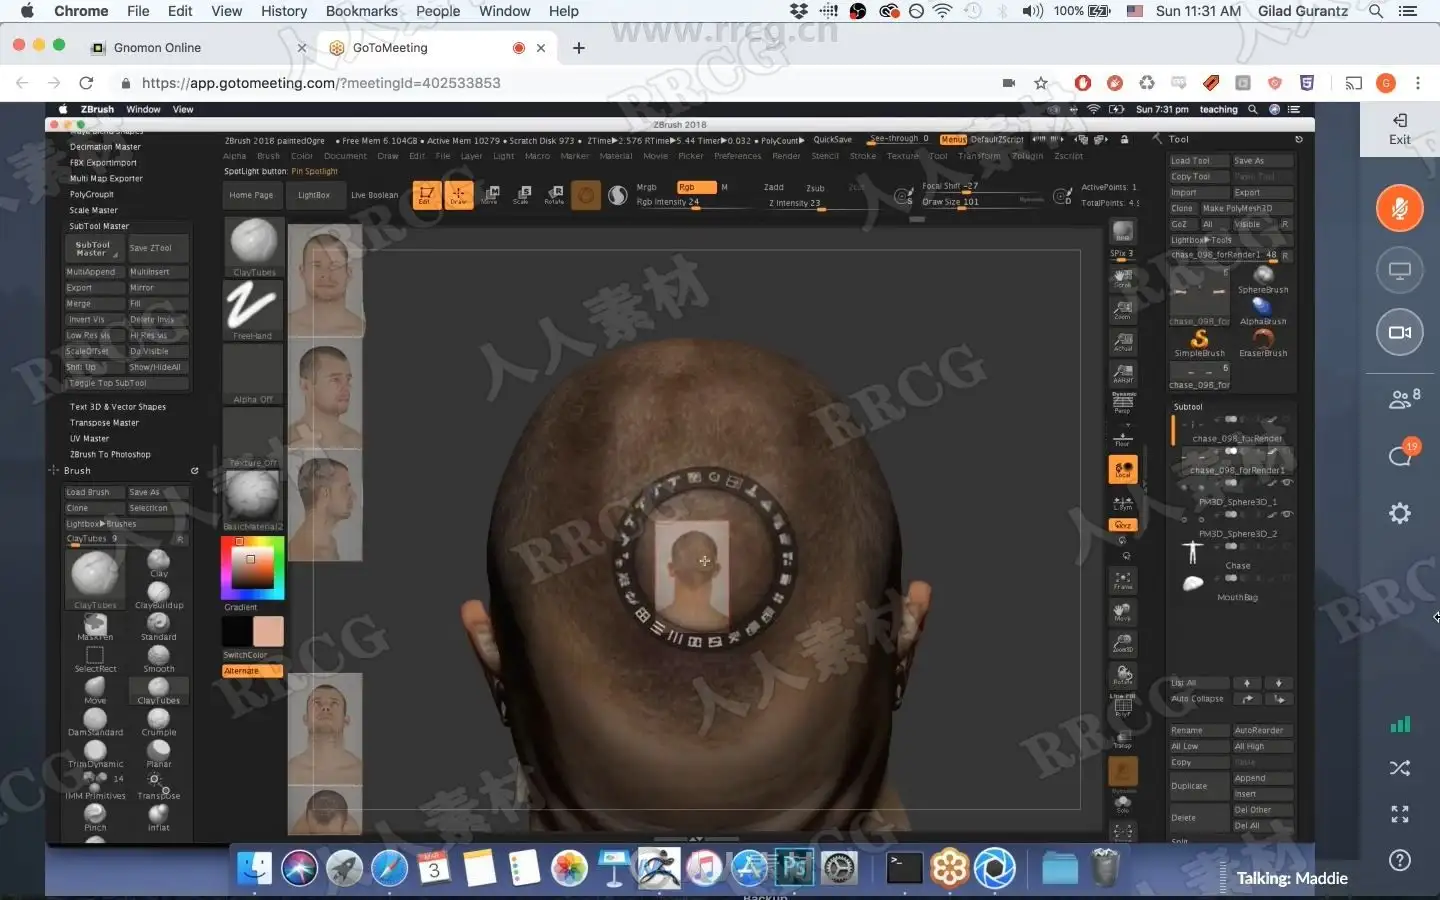Expand the Transpose Master plugin
Viewport: 1440px width, 900px height.
104,423
